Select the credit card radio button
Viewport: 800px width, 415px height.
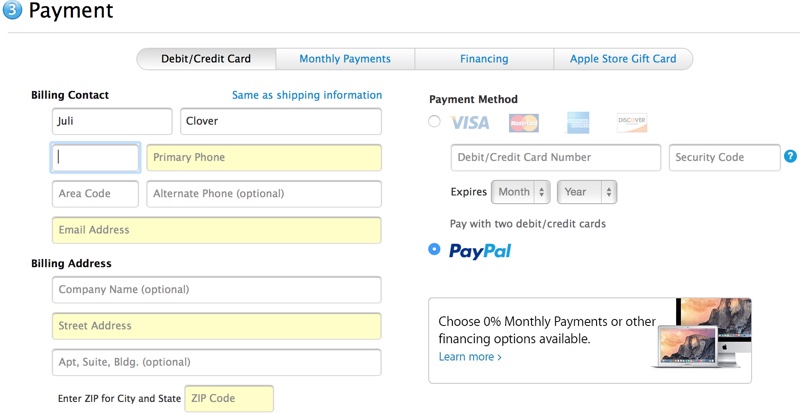tap(434, 121)
